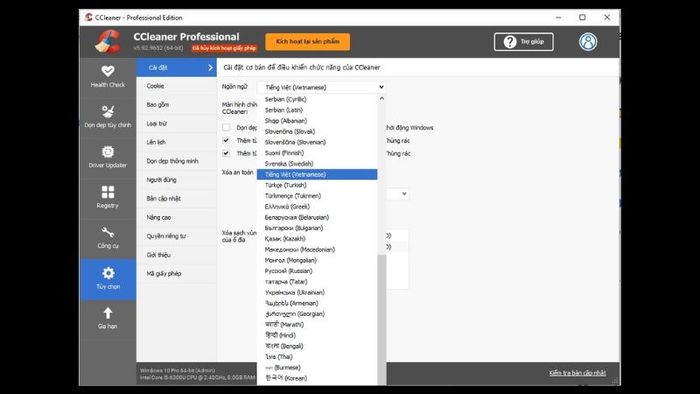Open the Quyền riêng tư page
700x394 pixels.
point(176,236)
